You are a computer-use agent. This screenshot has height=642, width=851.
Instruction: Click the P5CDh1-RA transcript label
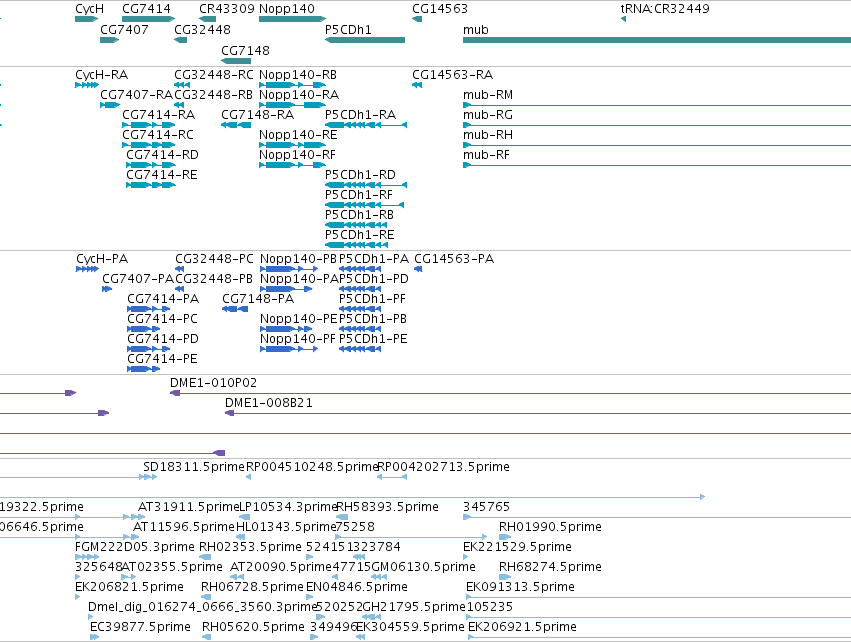[x=361, y=115]
